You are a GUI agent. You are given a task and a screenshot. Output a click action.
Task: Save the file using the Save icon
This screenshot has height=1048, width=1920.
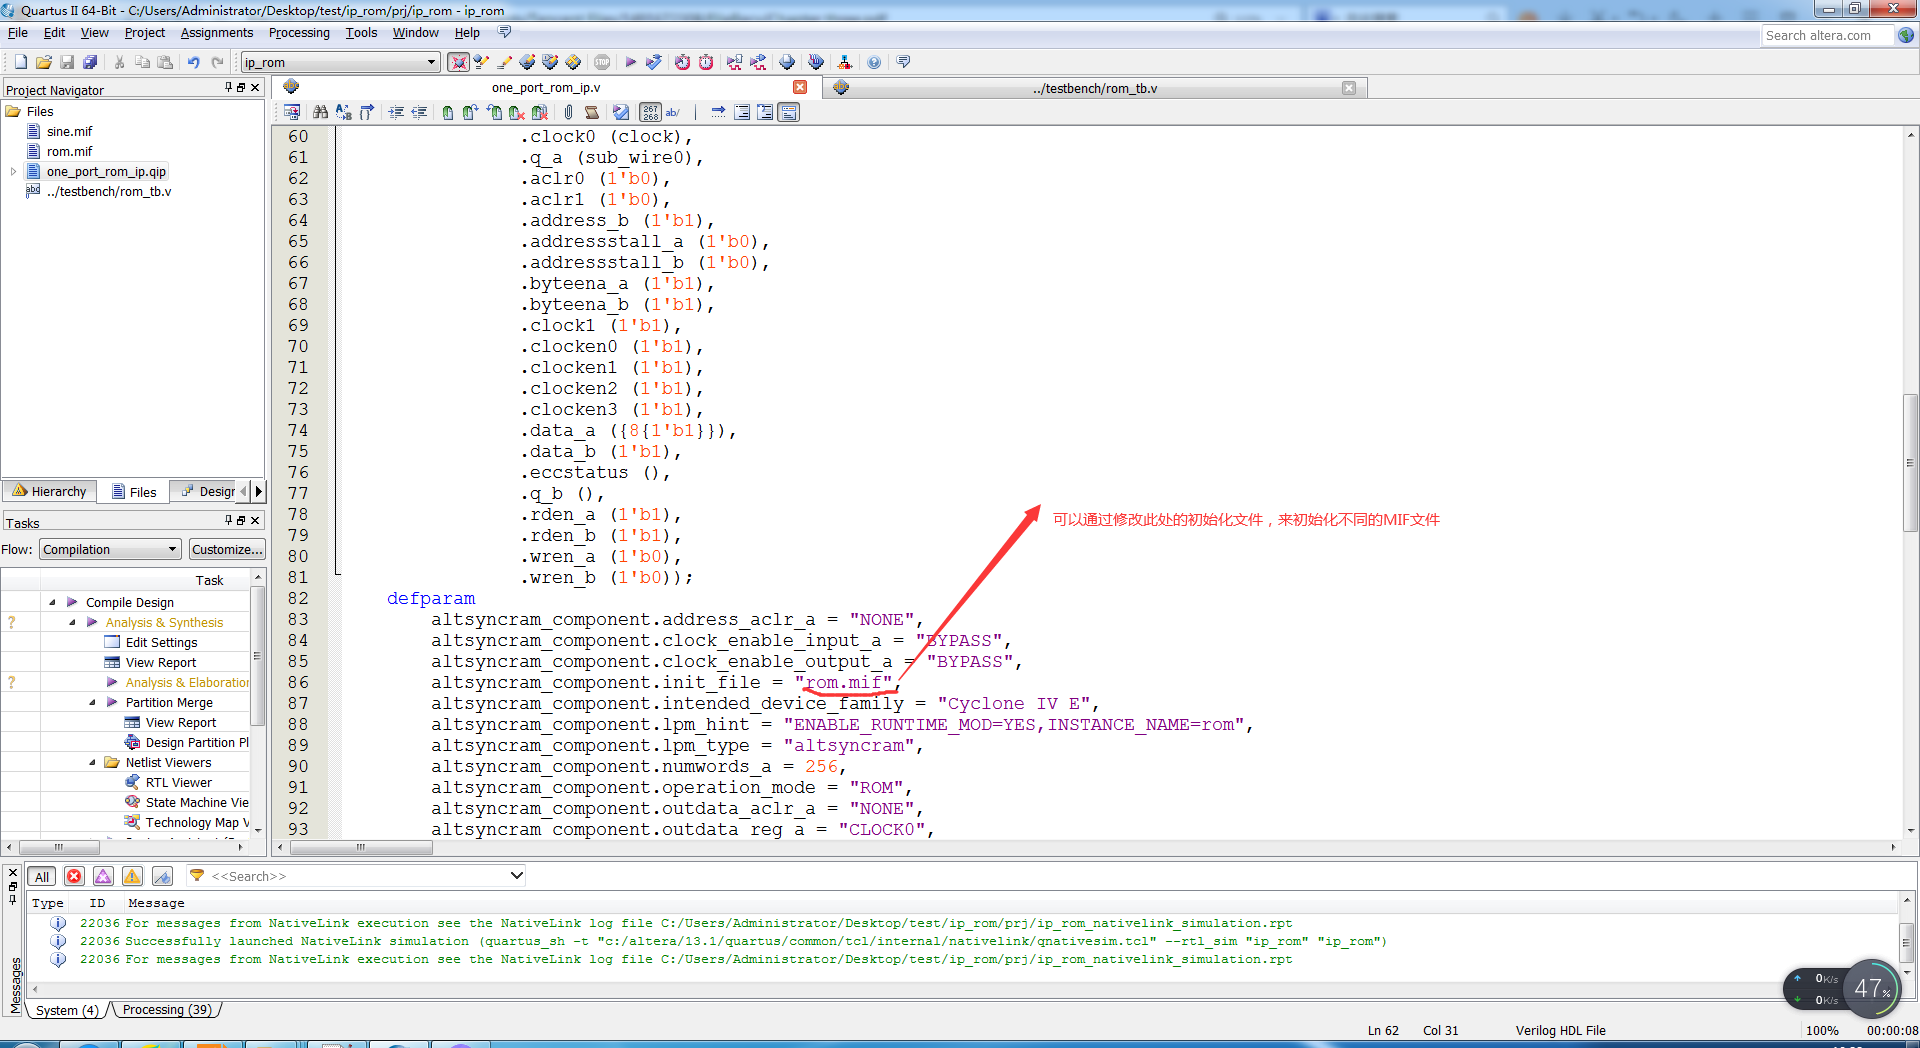point(66,62)
